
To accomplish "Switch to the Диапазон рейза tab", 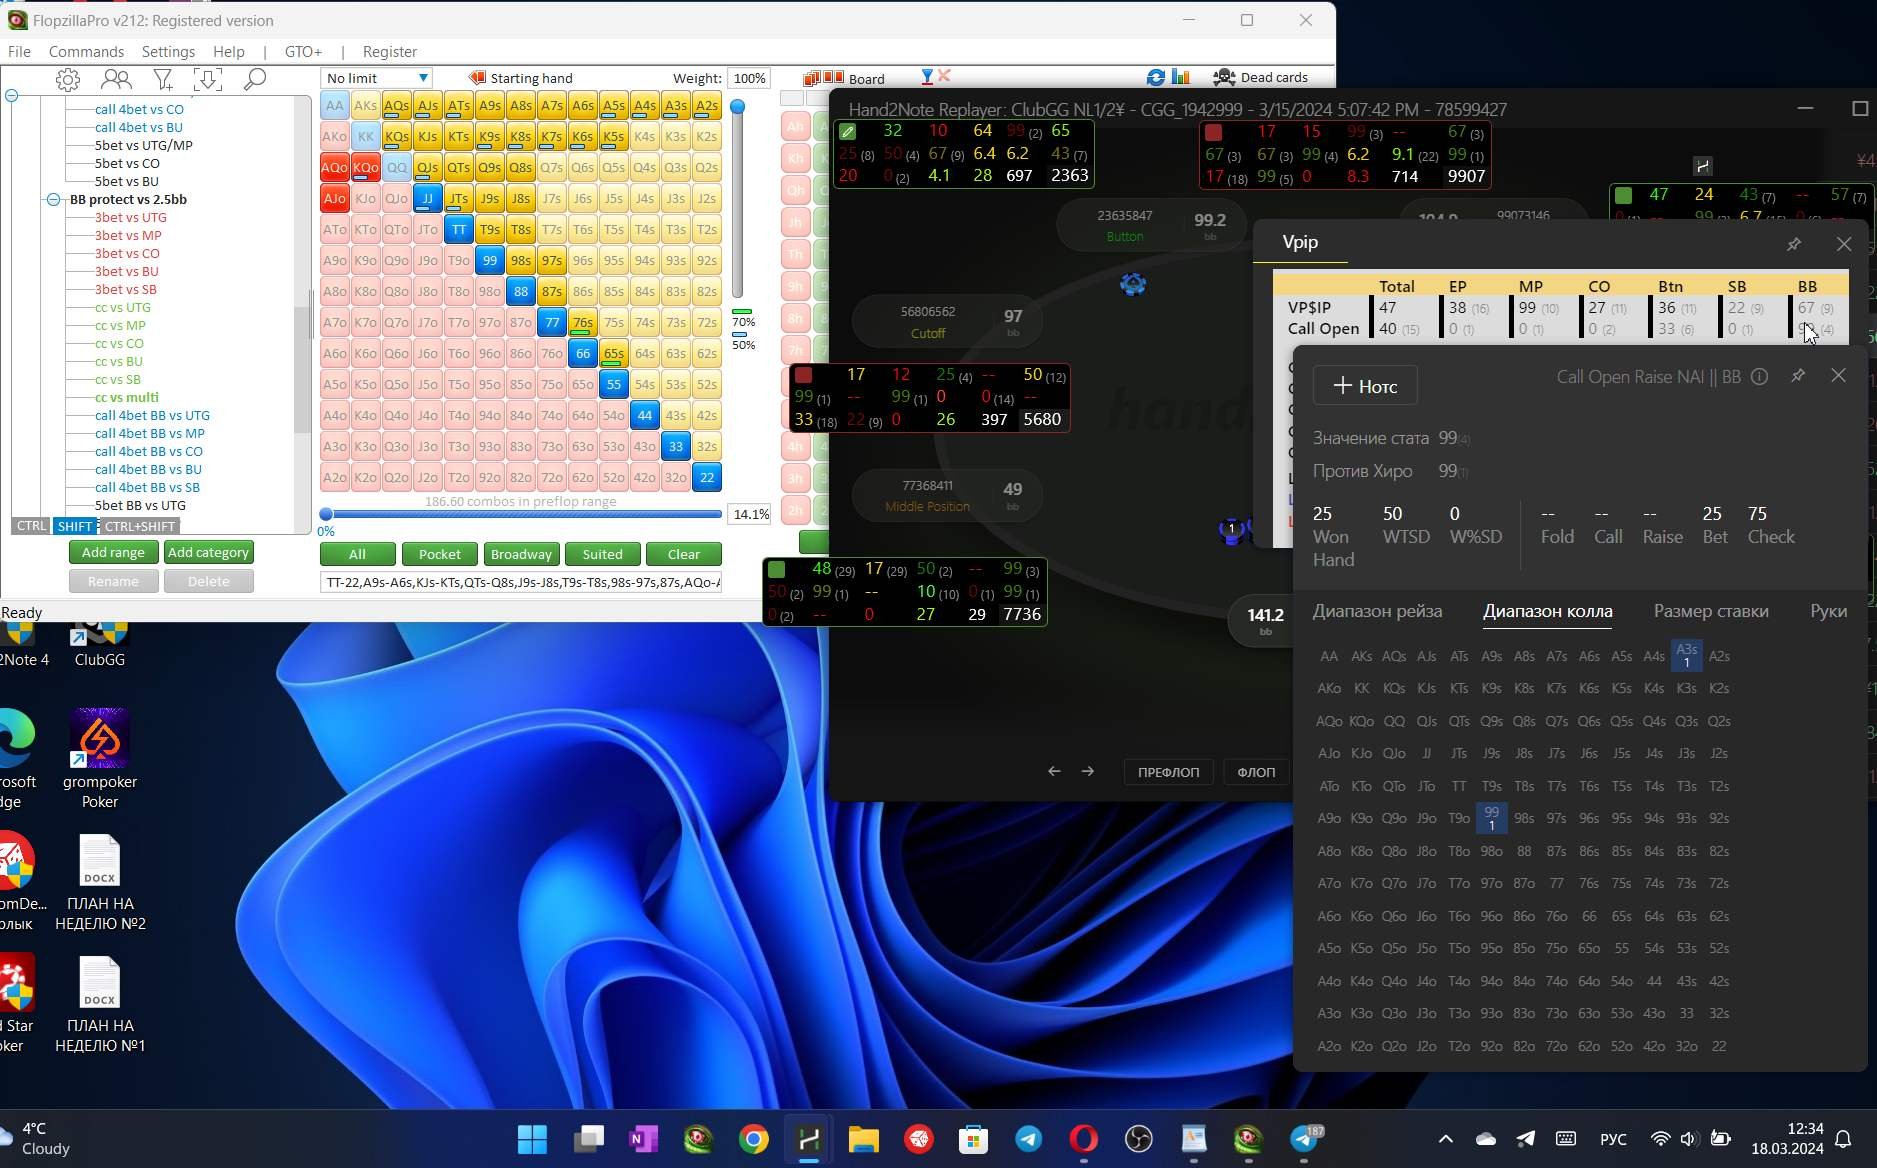I will (x=1377, y=611).
